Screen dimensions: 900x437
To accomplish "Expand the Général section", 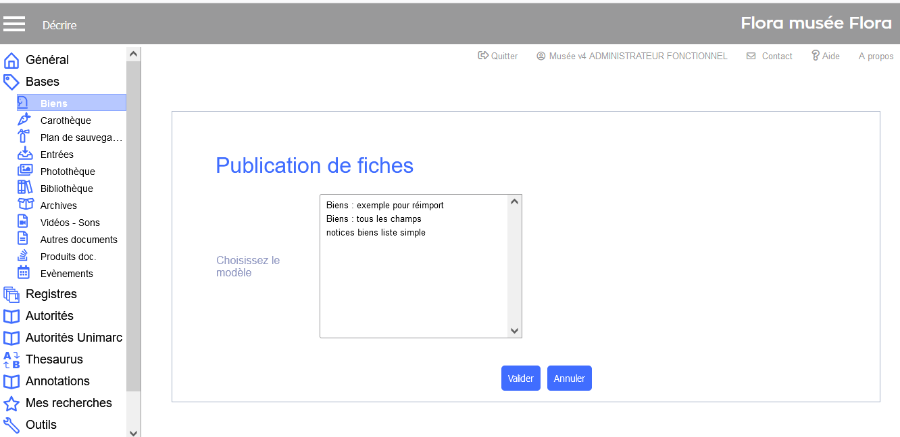I will point(47,60).
